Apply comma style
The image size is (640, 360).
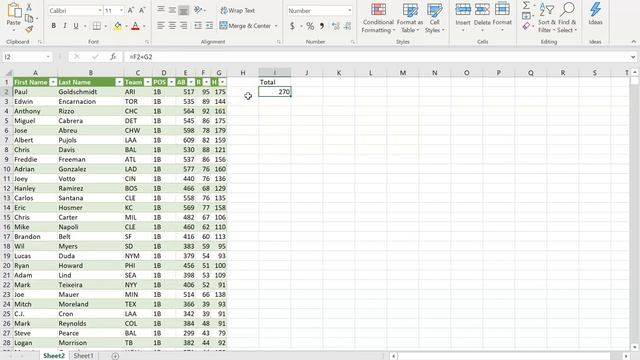(322, 26)
